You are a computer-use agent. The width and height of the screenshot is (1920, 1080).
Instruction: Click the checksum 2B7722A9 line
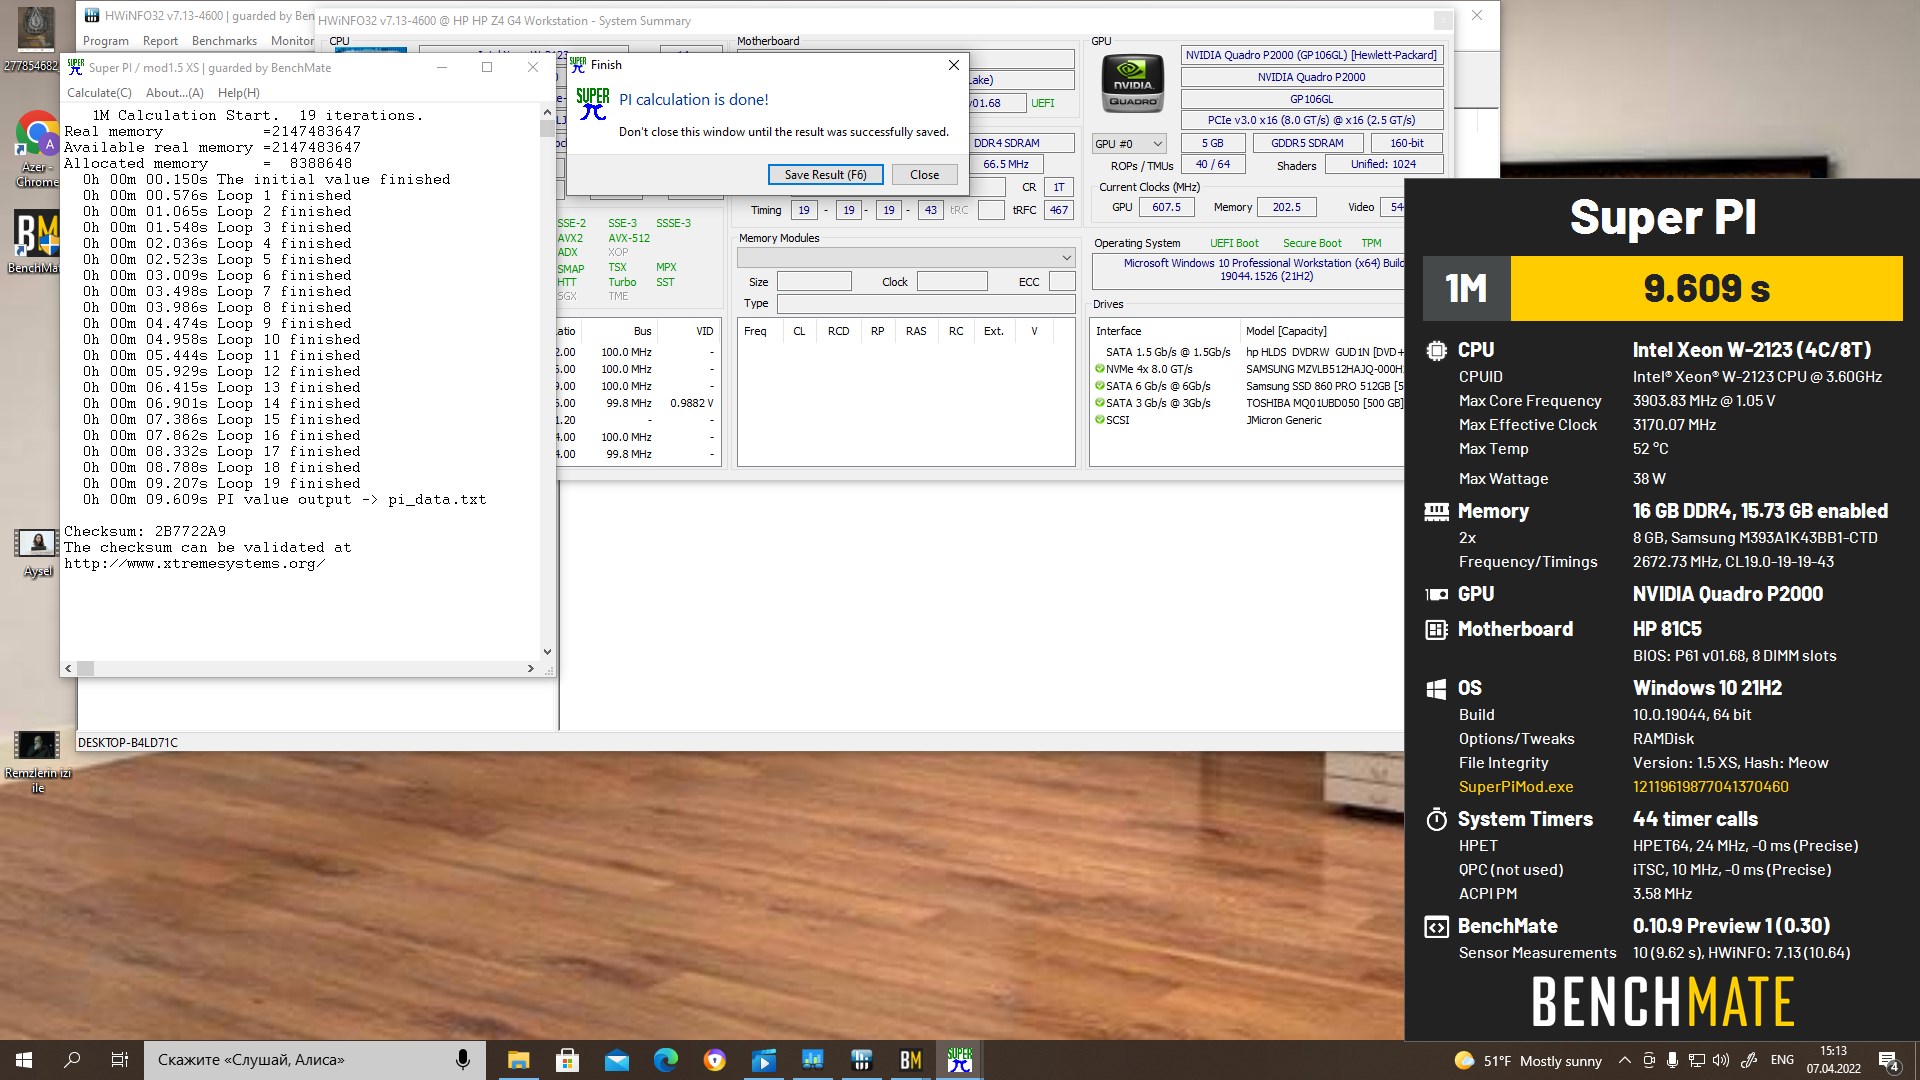(145, 531)
